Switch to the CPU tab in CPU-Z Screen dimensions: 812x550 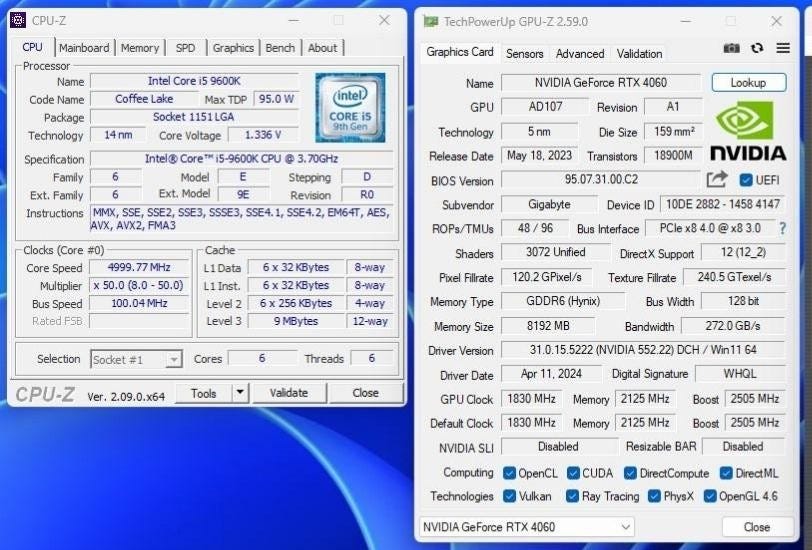tap(32, 47)
